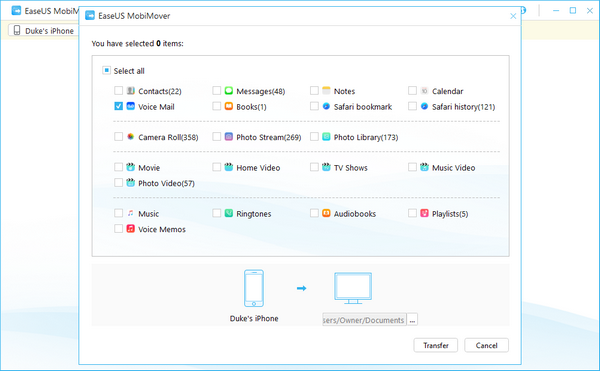The image size is (600, 371).
Task: Select the TV Shows checkbox
Action: [314, 167]
